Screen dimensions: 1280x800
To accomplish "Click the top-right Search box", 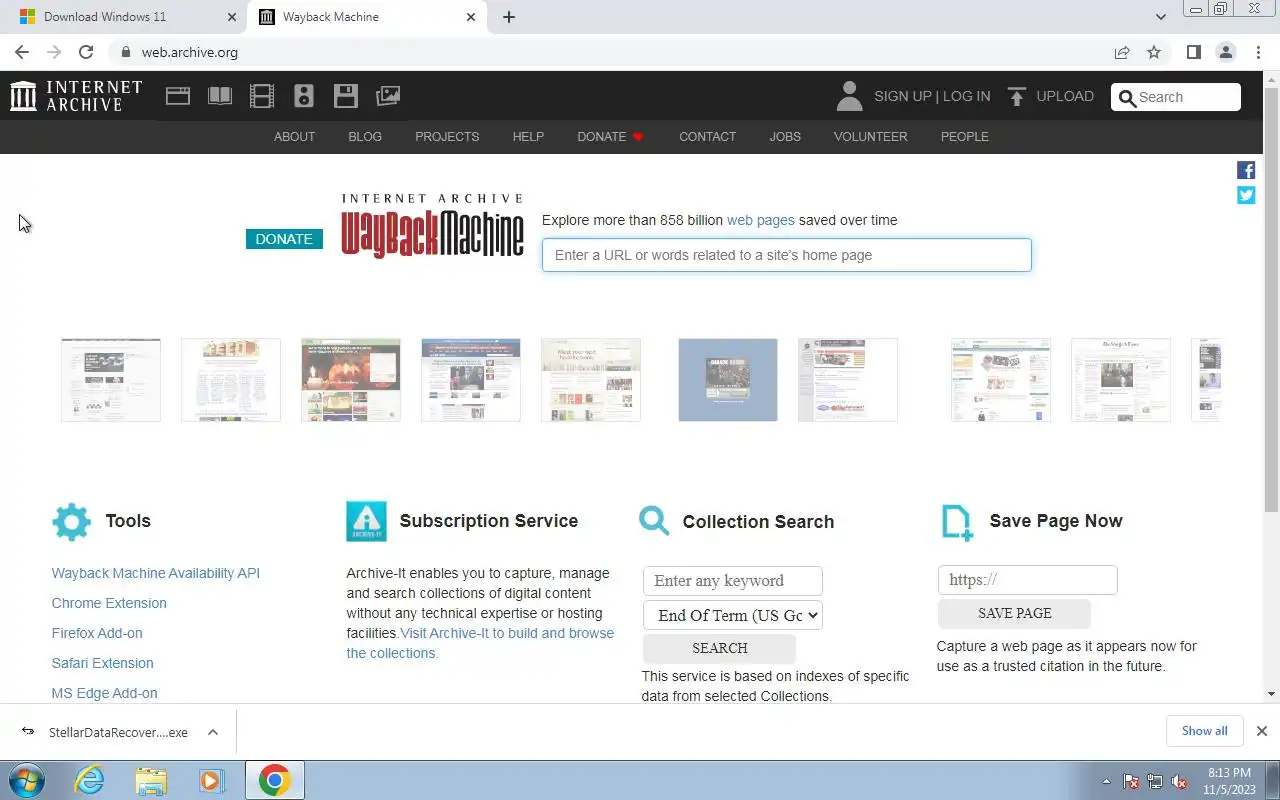I will 1176,97.
